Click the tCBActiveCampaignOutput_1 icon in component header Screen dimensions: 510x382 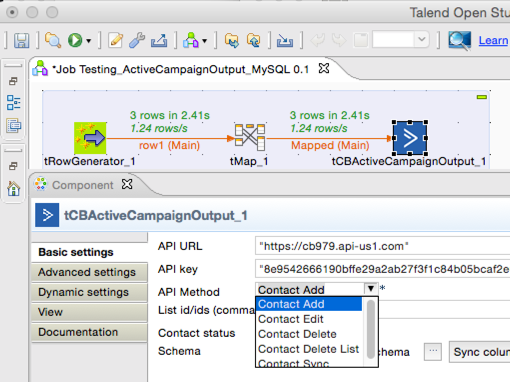click(x=47, y=215)
